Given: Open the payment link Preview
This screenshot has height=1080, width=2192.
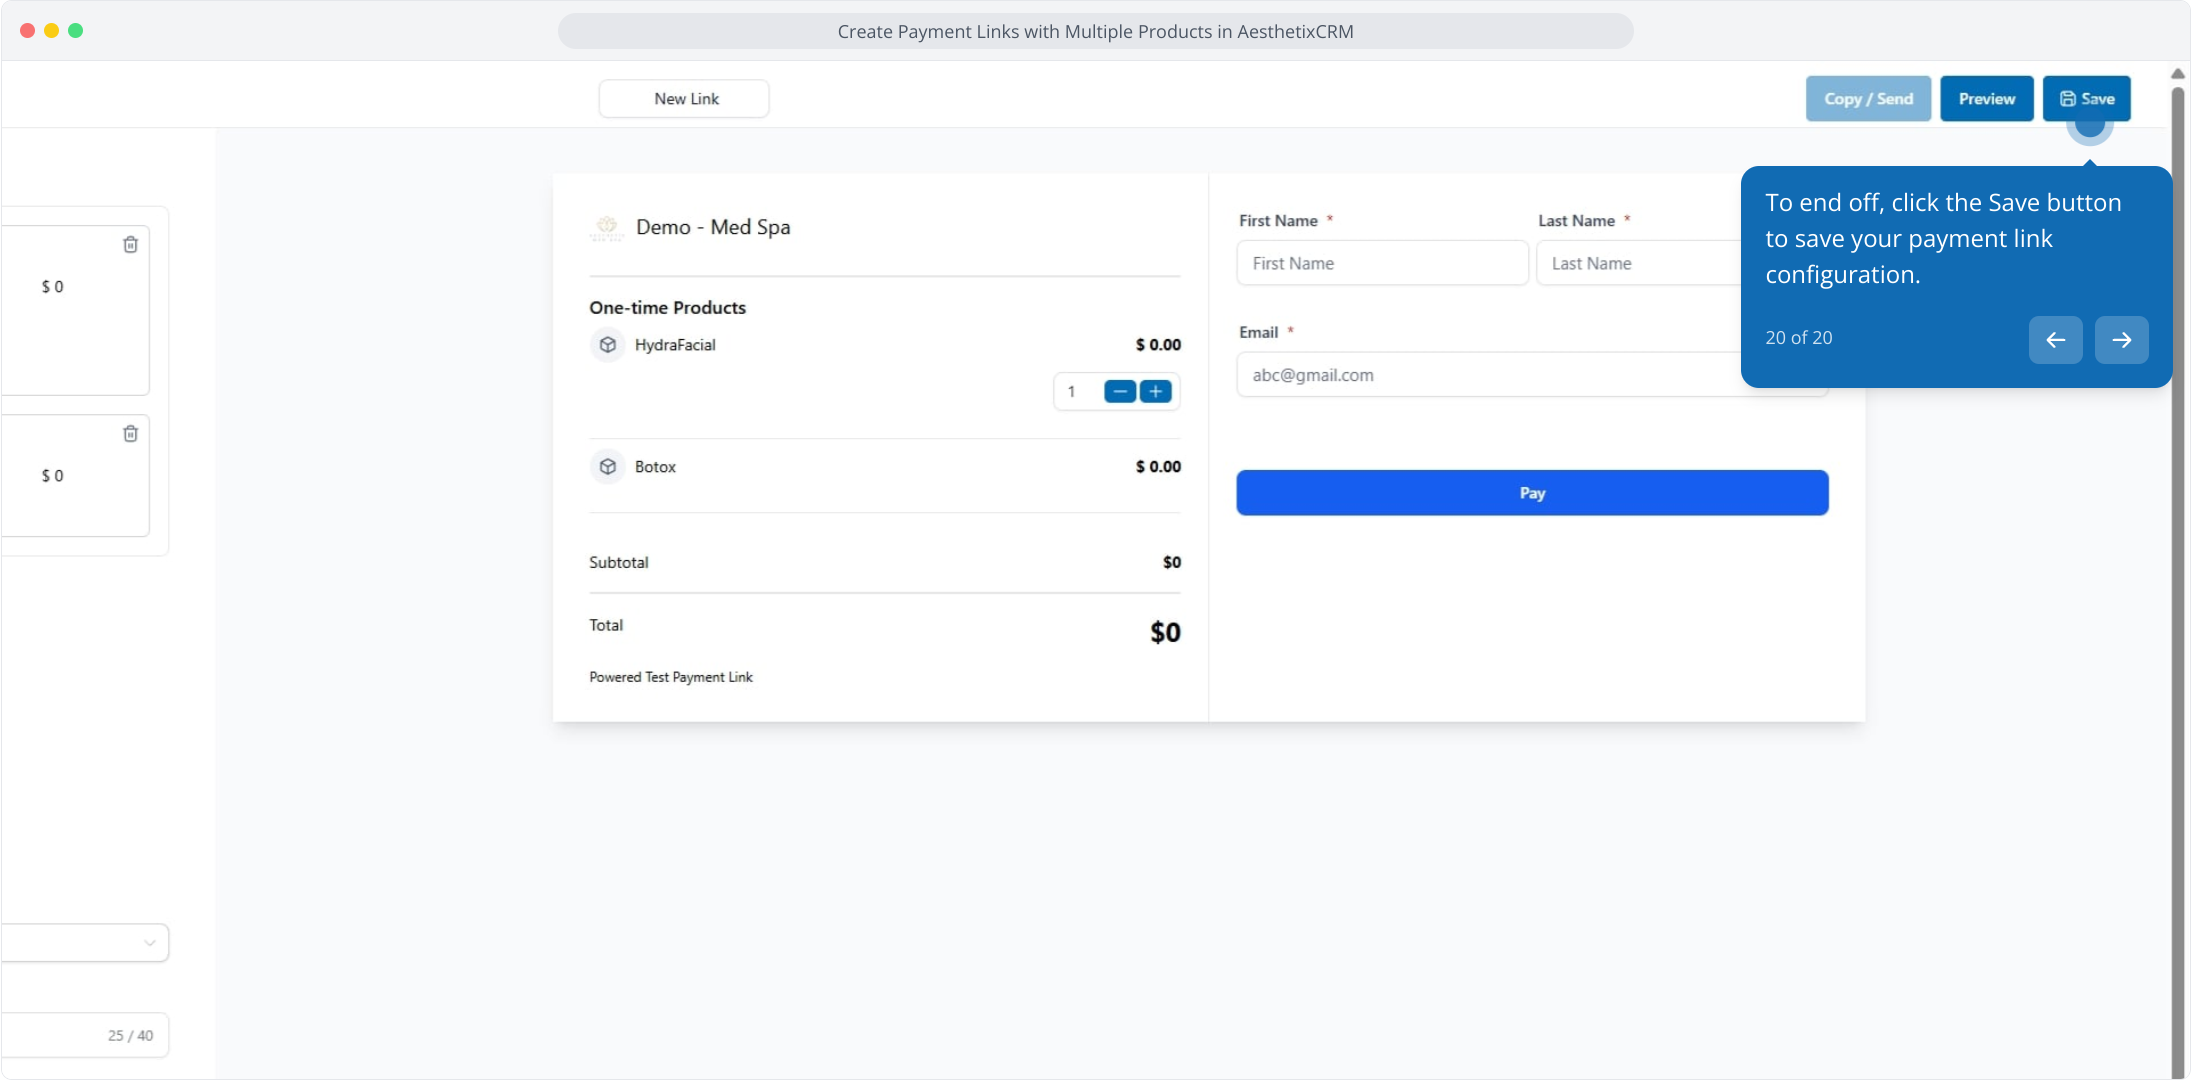Looking at the screenshot, I should (x=1986, y=99).
